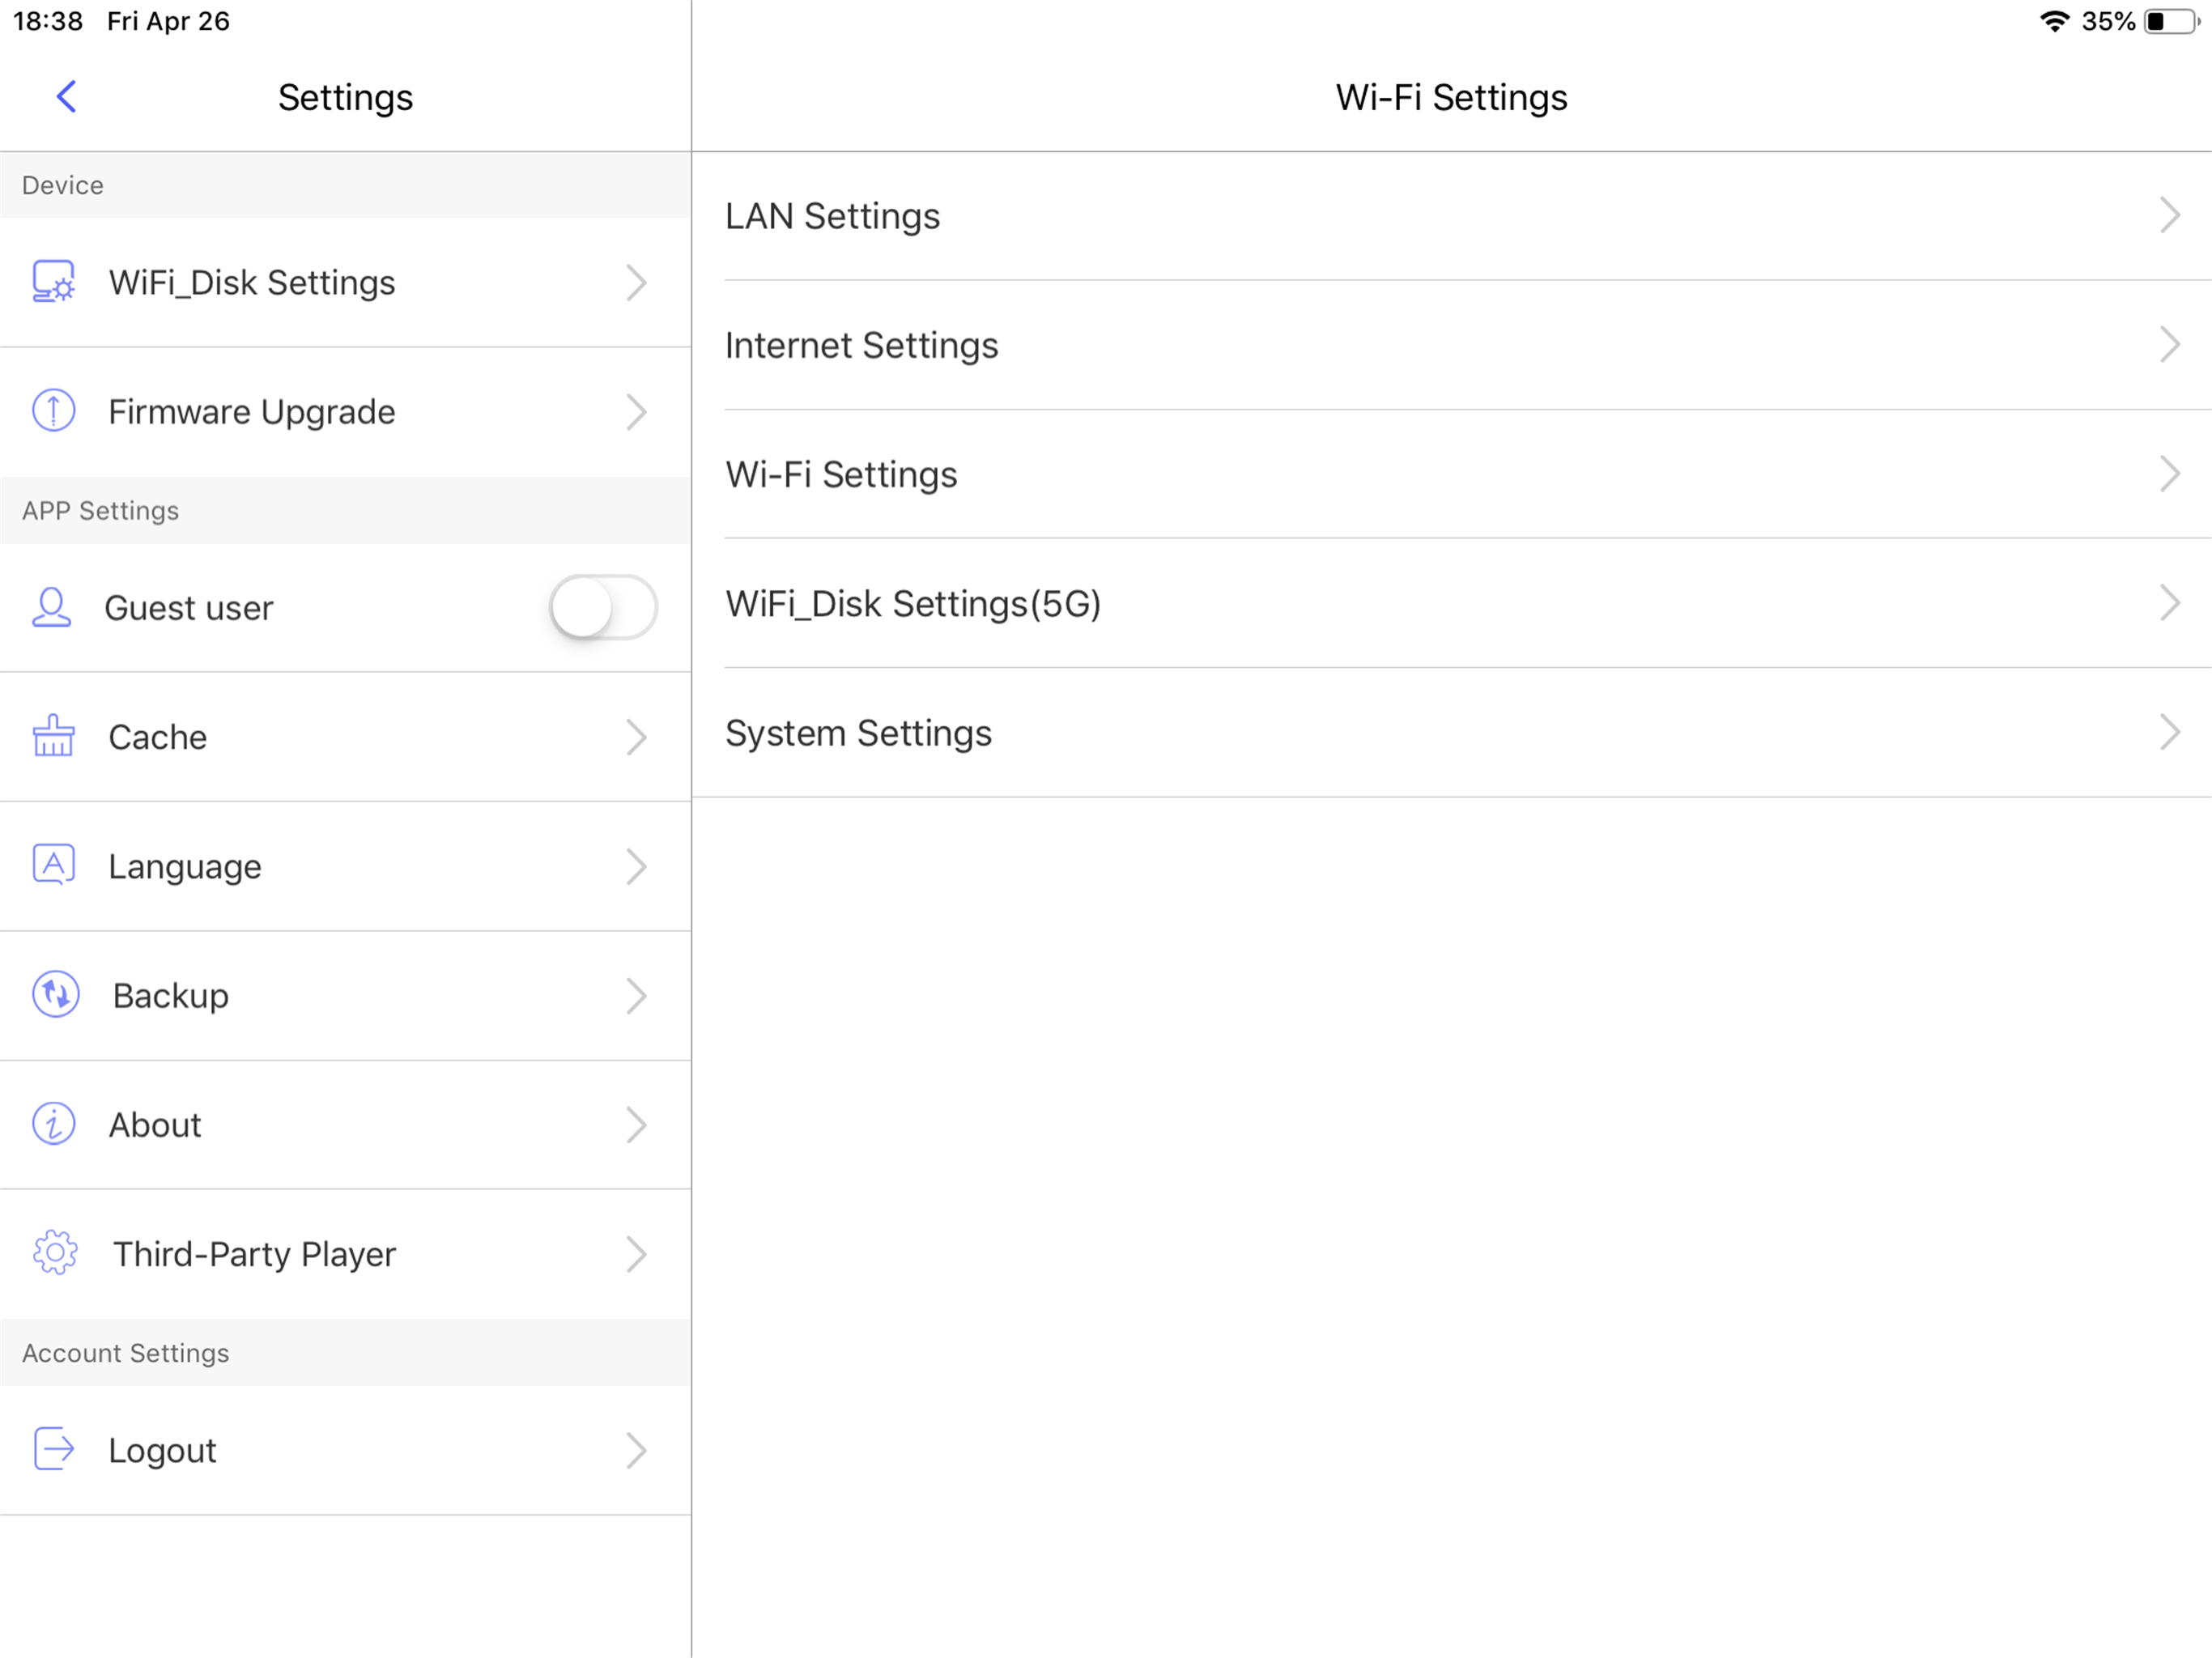
Task: Tap the battery indicator icon
Action: [x=2172, y=21]
